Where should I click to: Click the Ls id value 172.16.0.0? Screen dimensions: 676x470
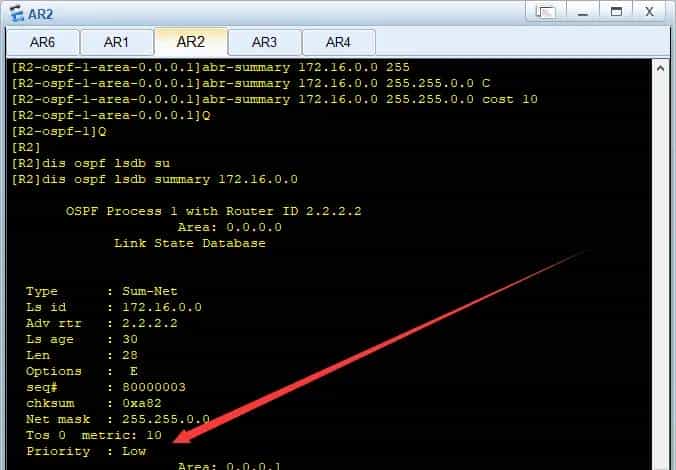(x=162, y=307)
